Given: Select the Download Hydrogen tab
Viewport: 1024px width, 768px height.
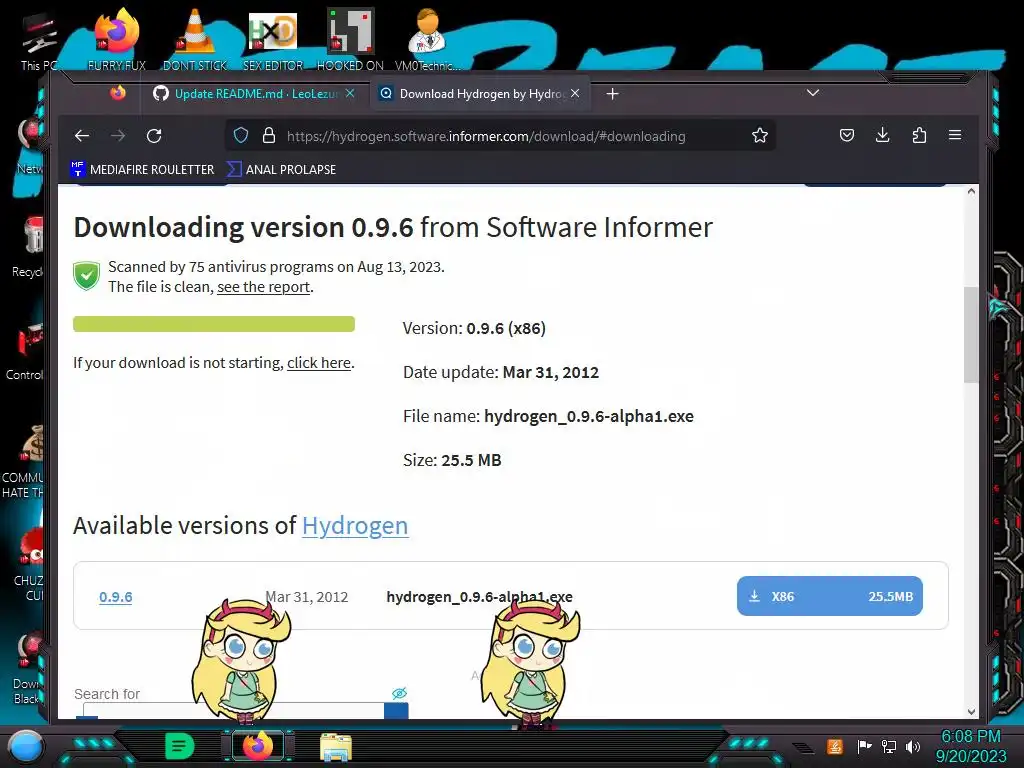Looking at the screenshot, I should click(x=481, y=93).
